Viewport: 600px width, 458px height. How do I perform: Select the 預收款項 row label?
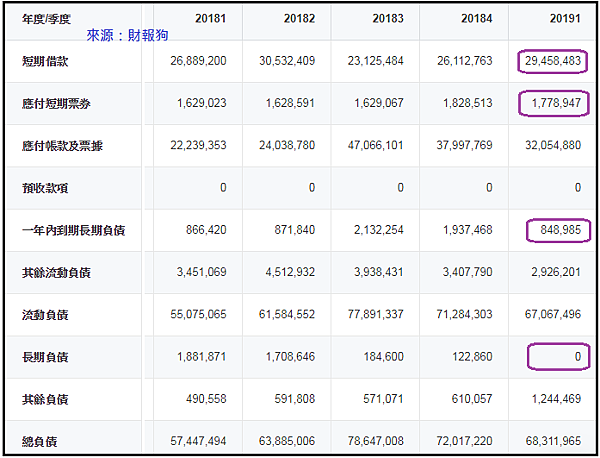pos(45,188)
